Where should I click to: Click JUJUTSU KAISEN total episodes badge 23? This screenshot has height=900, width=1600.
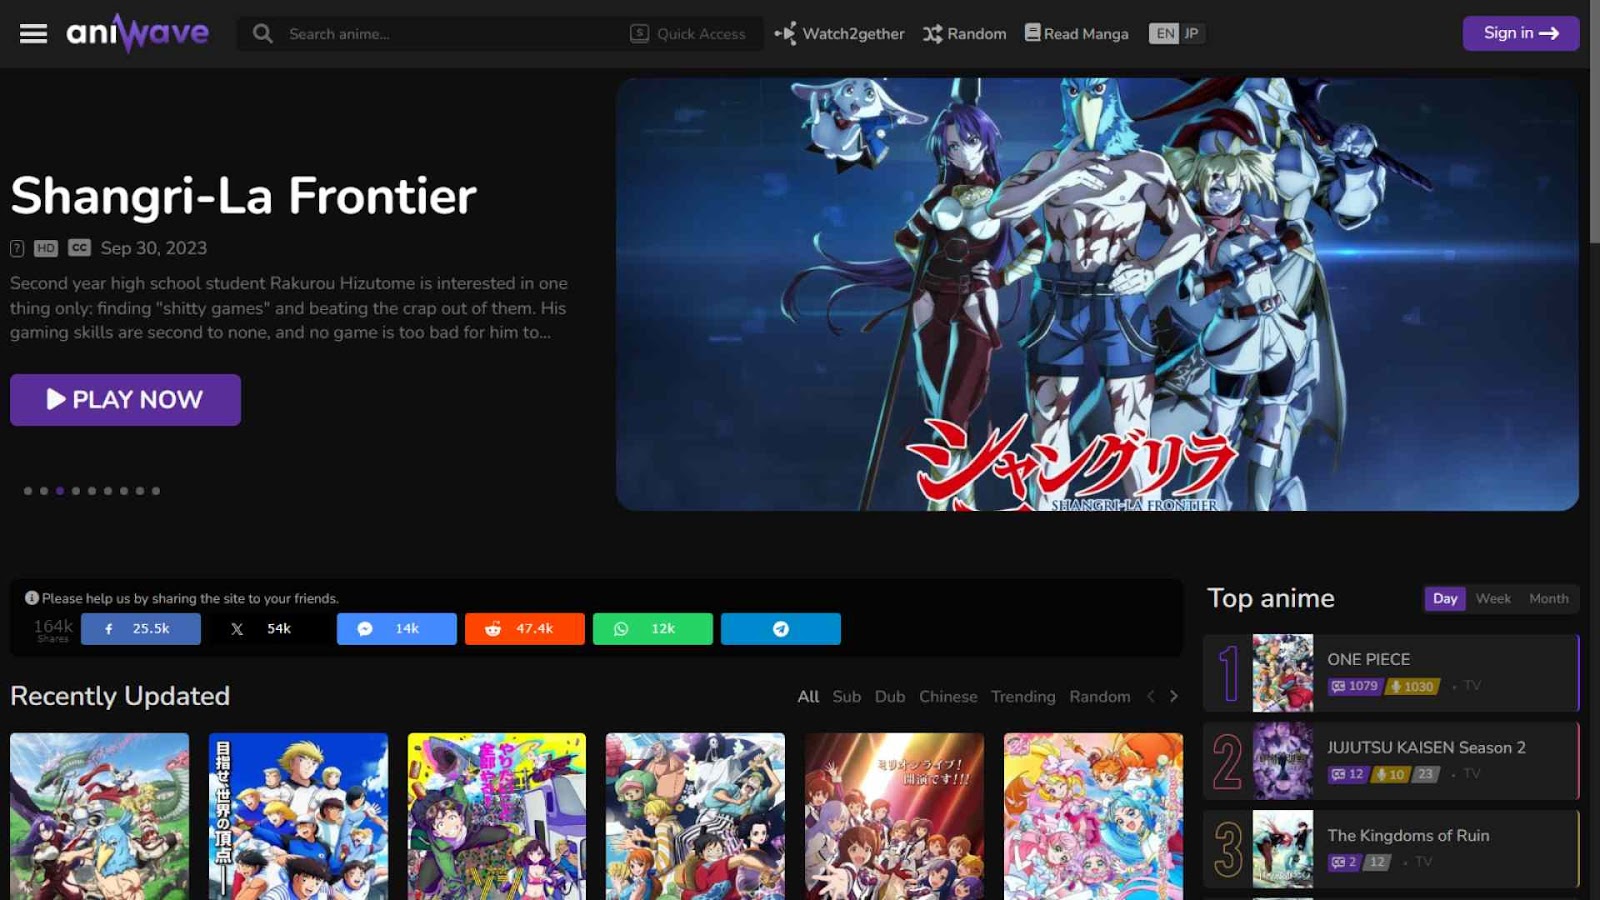click(x=1426, y=774)
